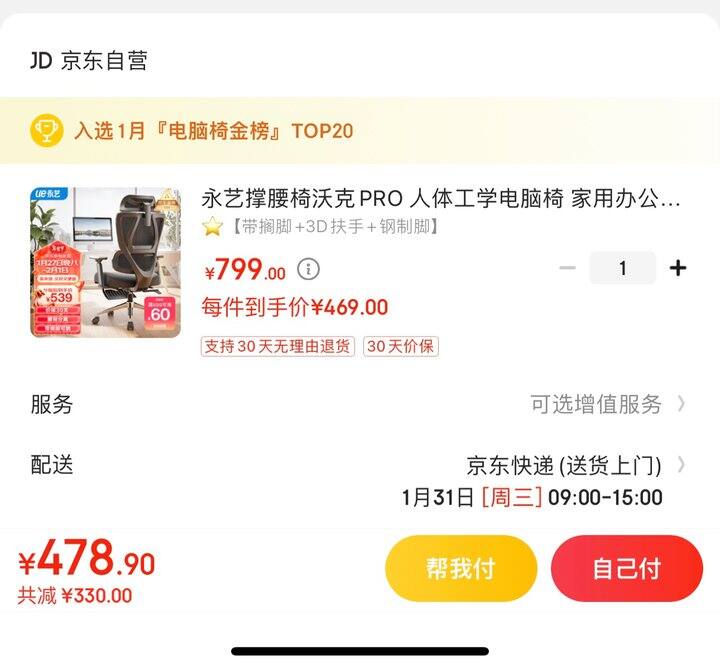The width and height of the screenshot is (720, 669).
Task: Tap the 带搁脚+3D扶手+钢制脚 spec text
Action: (335, 226)
